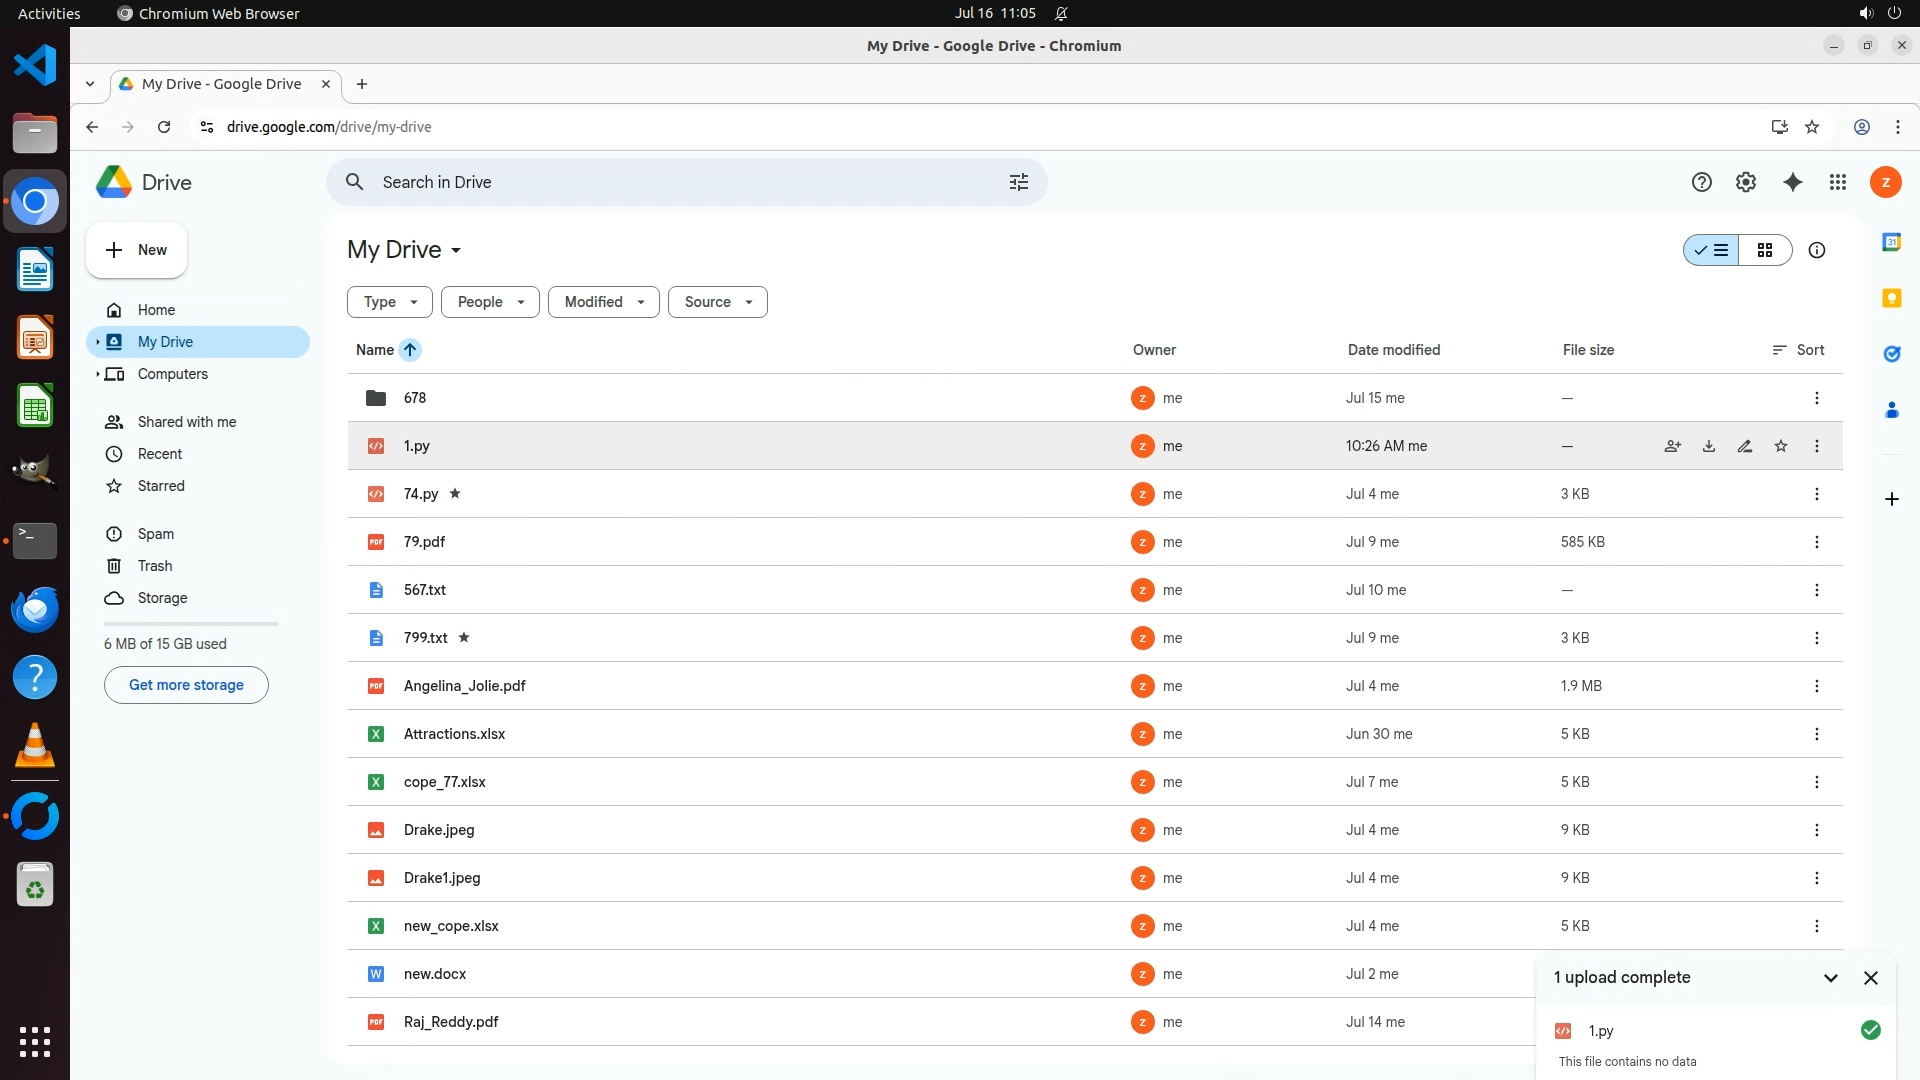Star the 1.py file

[x=1781, y=446]
